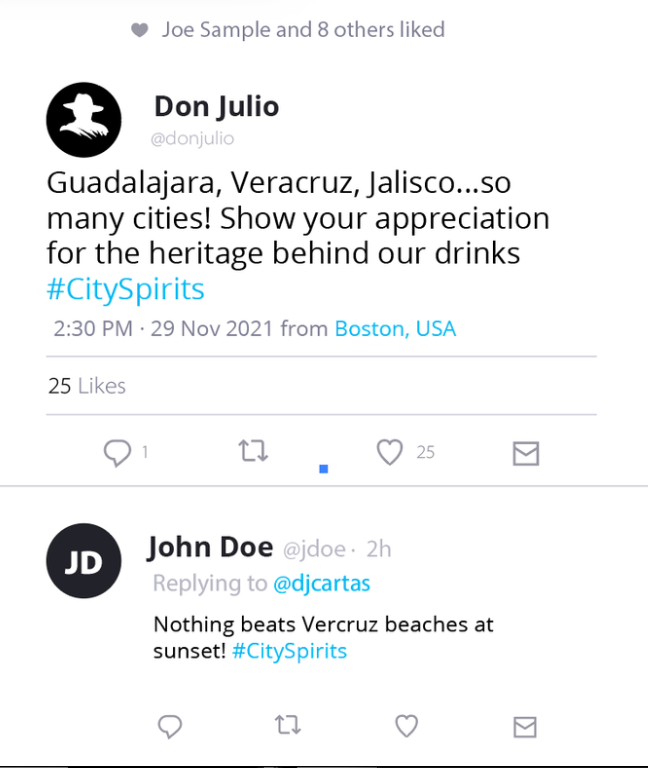Click the tweet timestamp 2:30 PM · 29 Nov 2021
648x768 pixels.
click(x=160, y=329)
